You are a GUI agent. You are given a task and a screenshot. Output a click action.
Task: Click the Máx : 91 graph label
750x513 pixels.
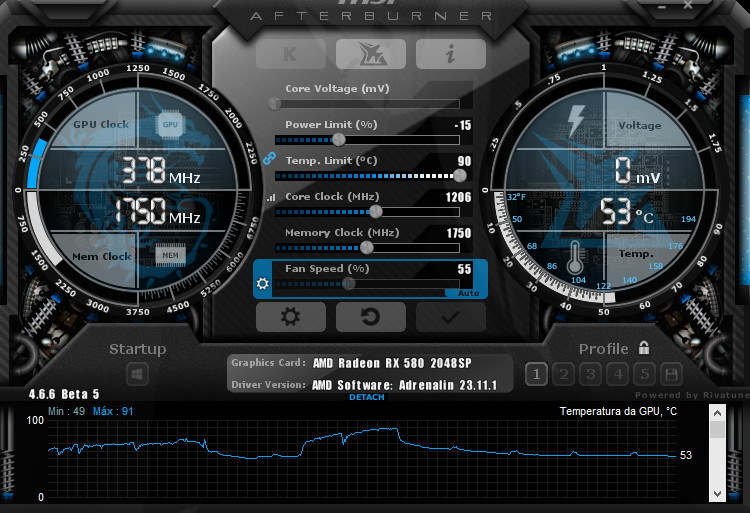113,411
